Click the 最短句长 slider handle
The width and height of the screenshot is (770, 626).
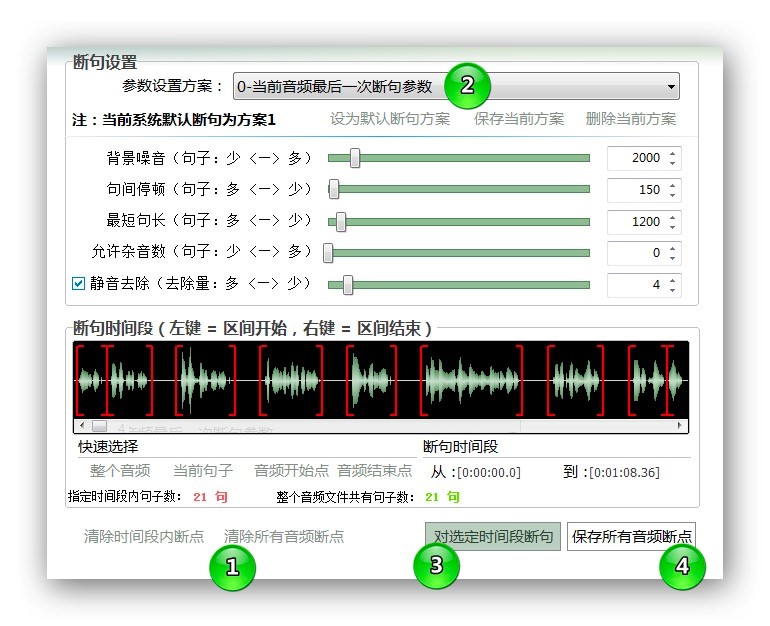click(341, 221)
